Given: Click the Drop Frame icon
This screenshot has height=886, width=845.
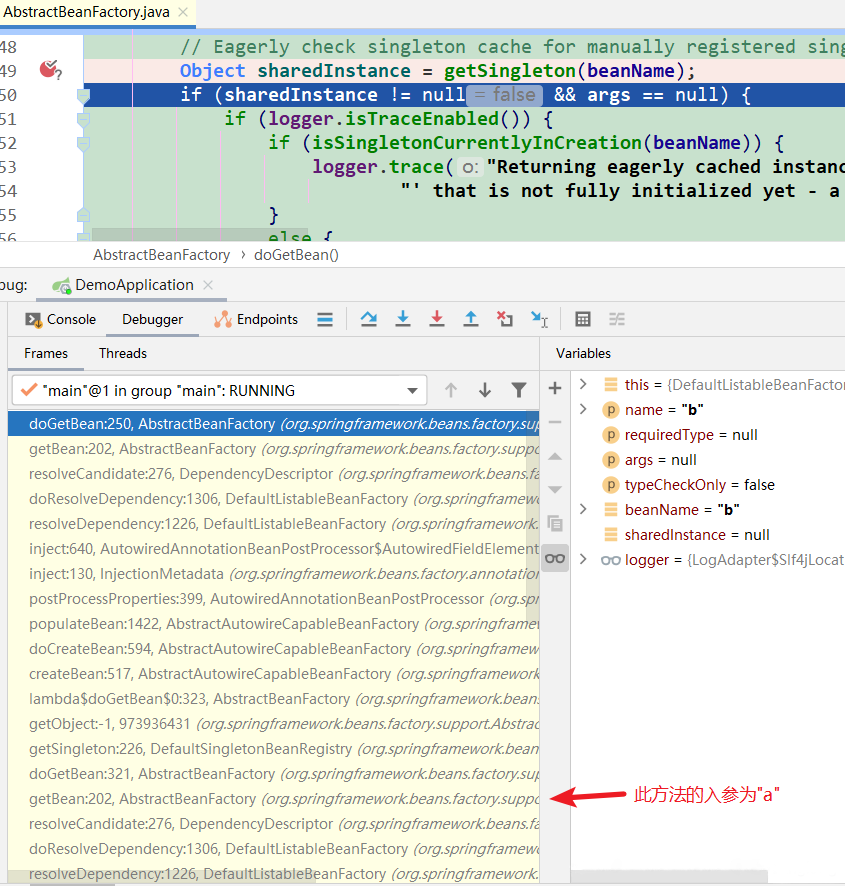Looking at the screenshot, I should (x=504, y=319).
